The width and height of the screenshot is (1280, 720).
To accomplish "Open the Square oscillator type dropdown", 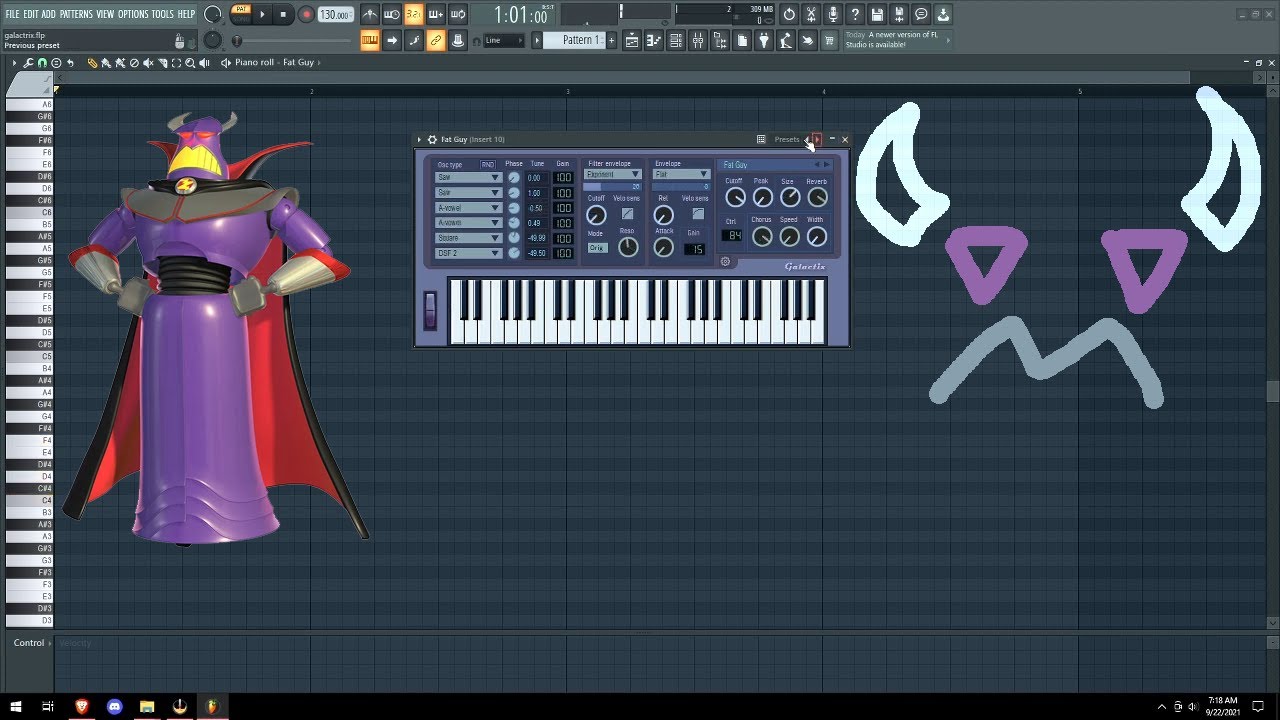I will point(469,238).
